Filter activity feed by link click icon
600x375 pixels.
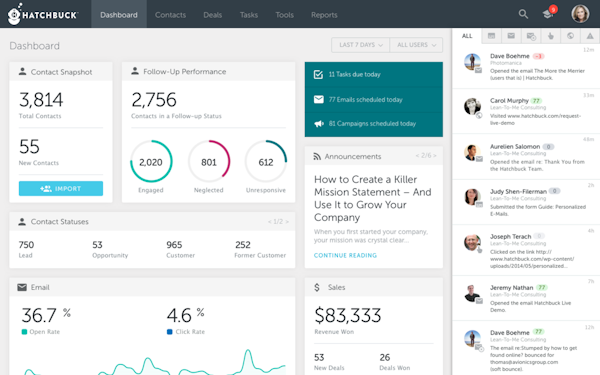click(551, 36)
